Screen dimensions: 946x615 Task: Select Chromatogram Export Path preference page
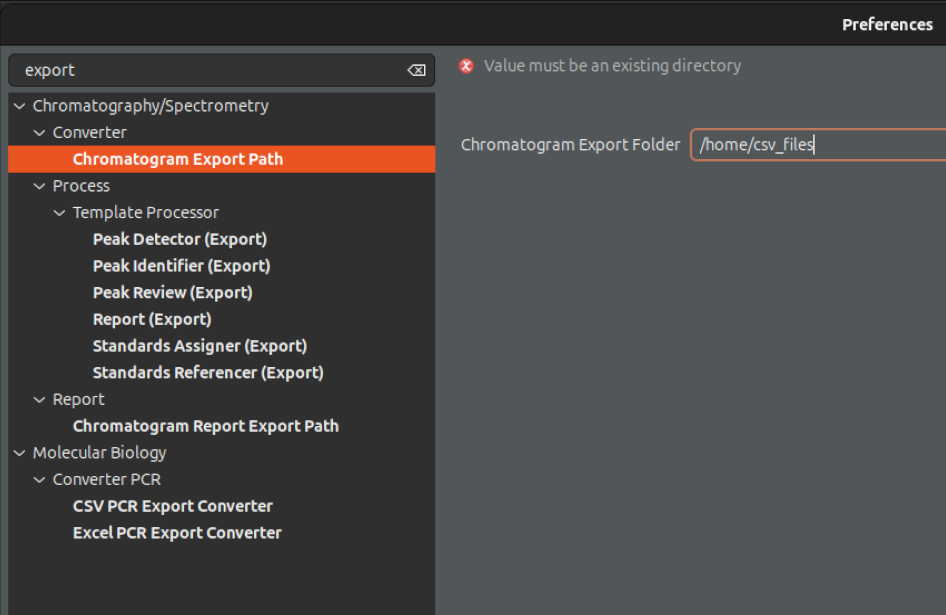[x=178, y=159]
